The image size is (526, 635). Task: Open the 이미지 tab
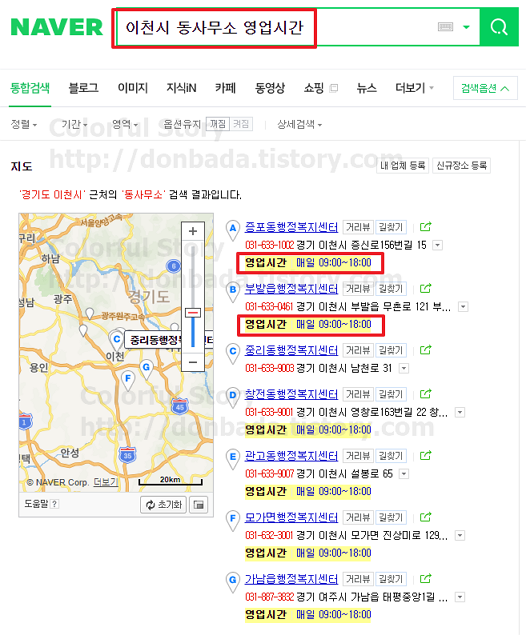point(132,88)
